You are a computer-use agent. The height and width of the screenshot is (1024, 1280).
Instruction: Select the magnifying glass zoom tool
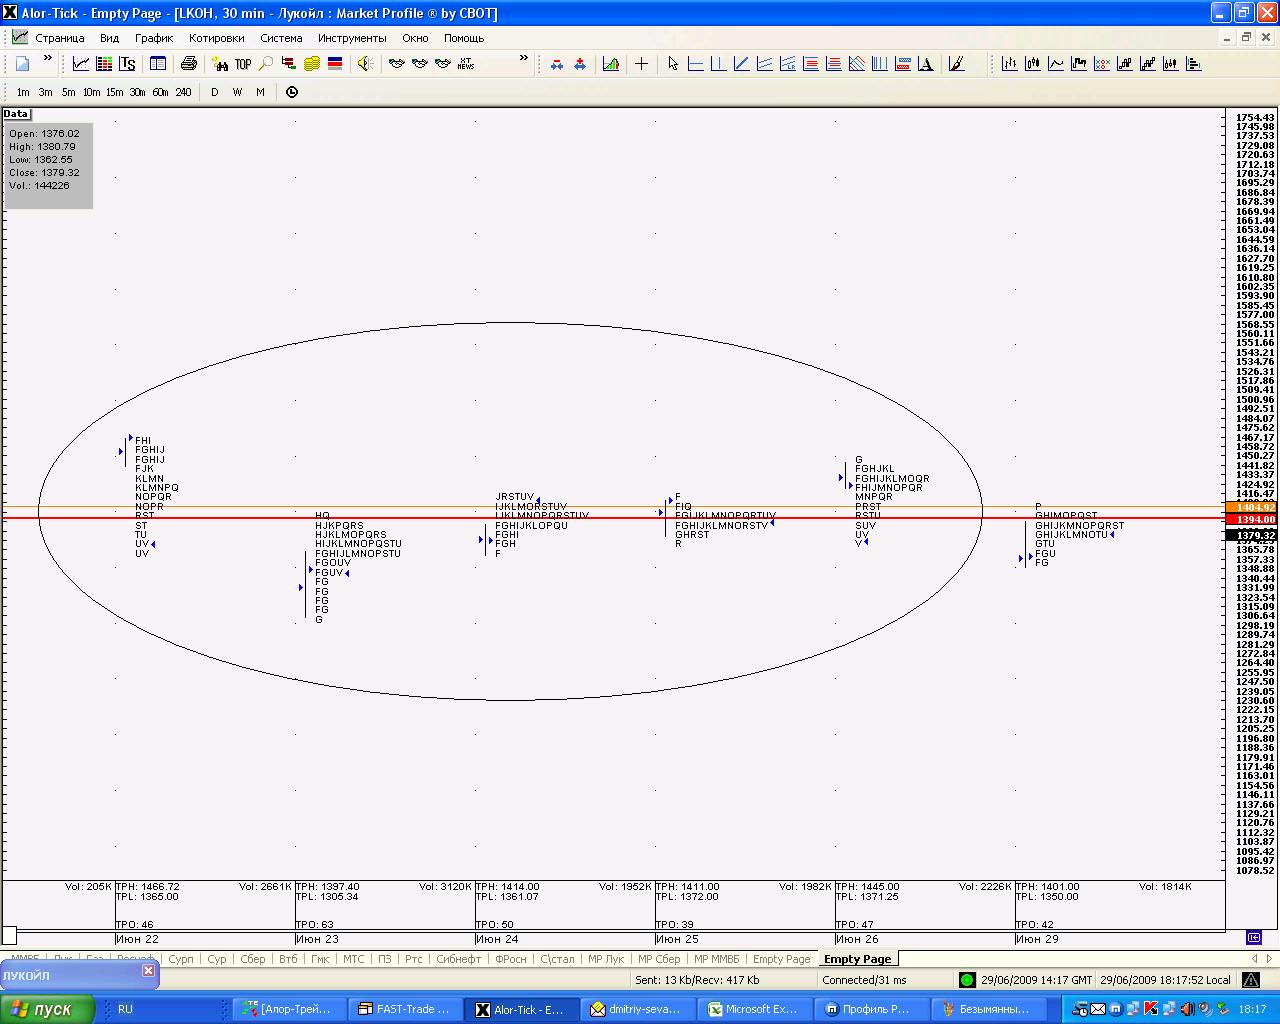point(266,64)
